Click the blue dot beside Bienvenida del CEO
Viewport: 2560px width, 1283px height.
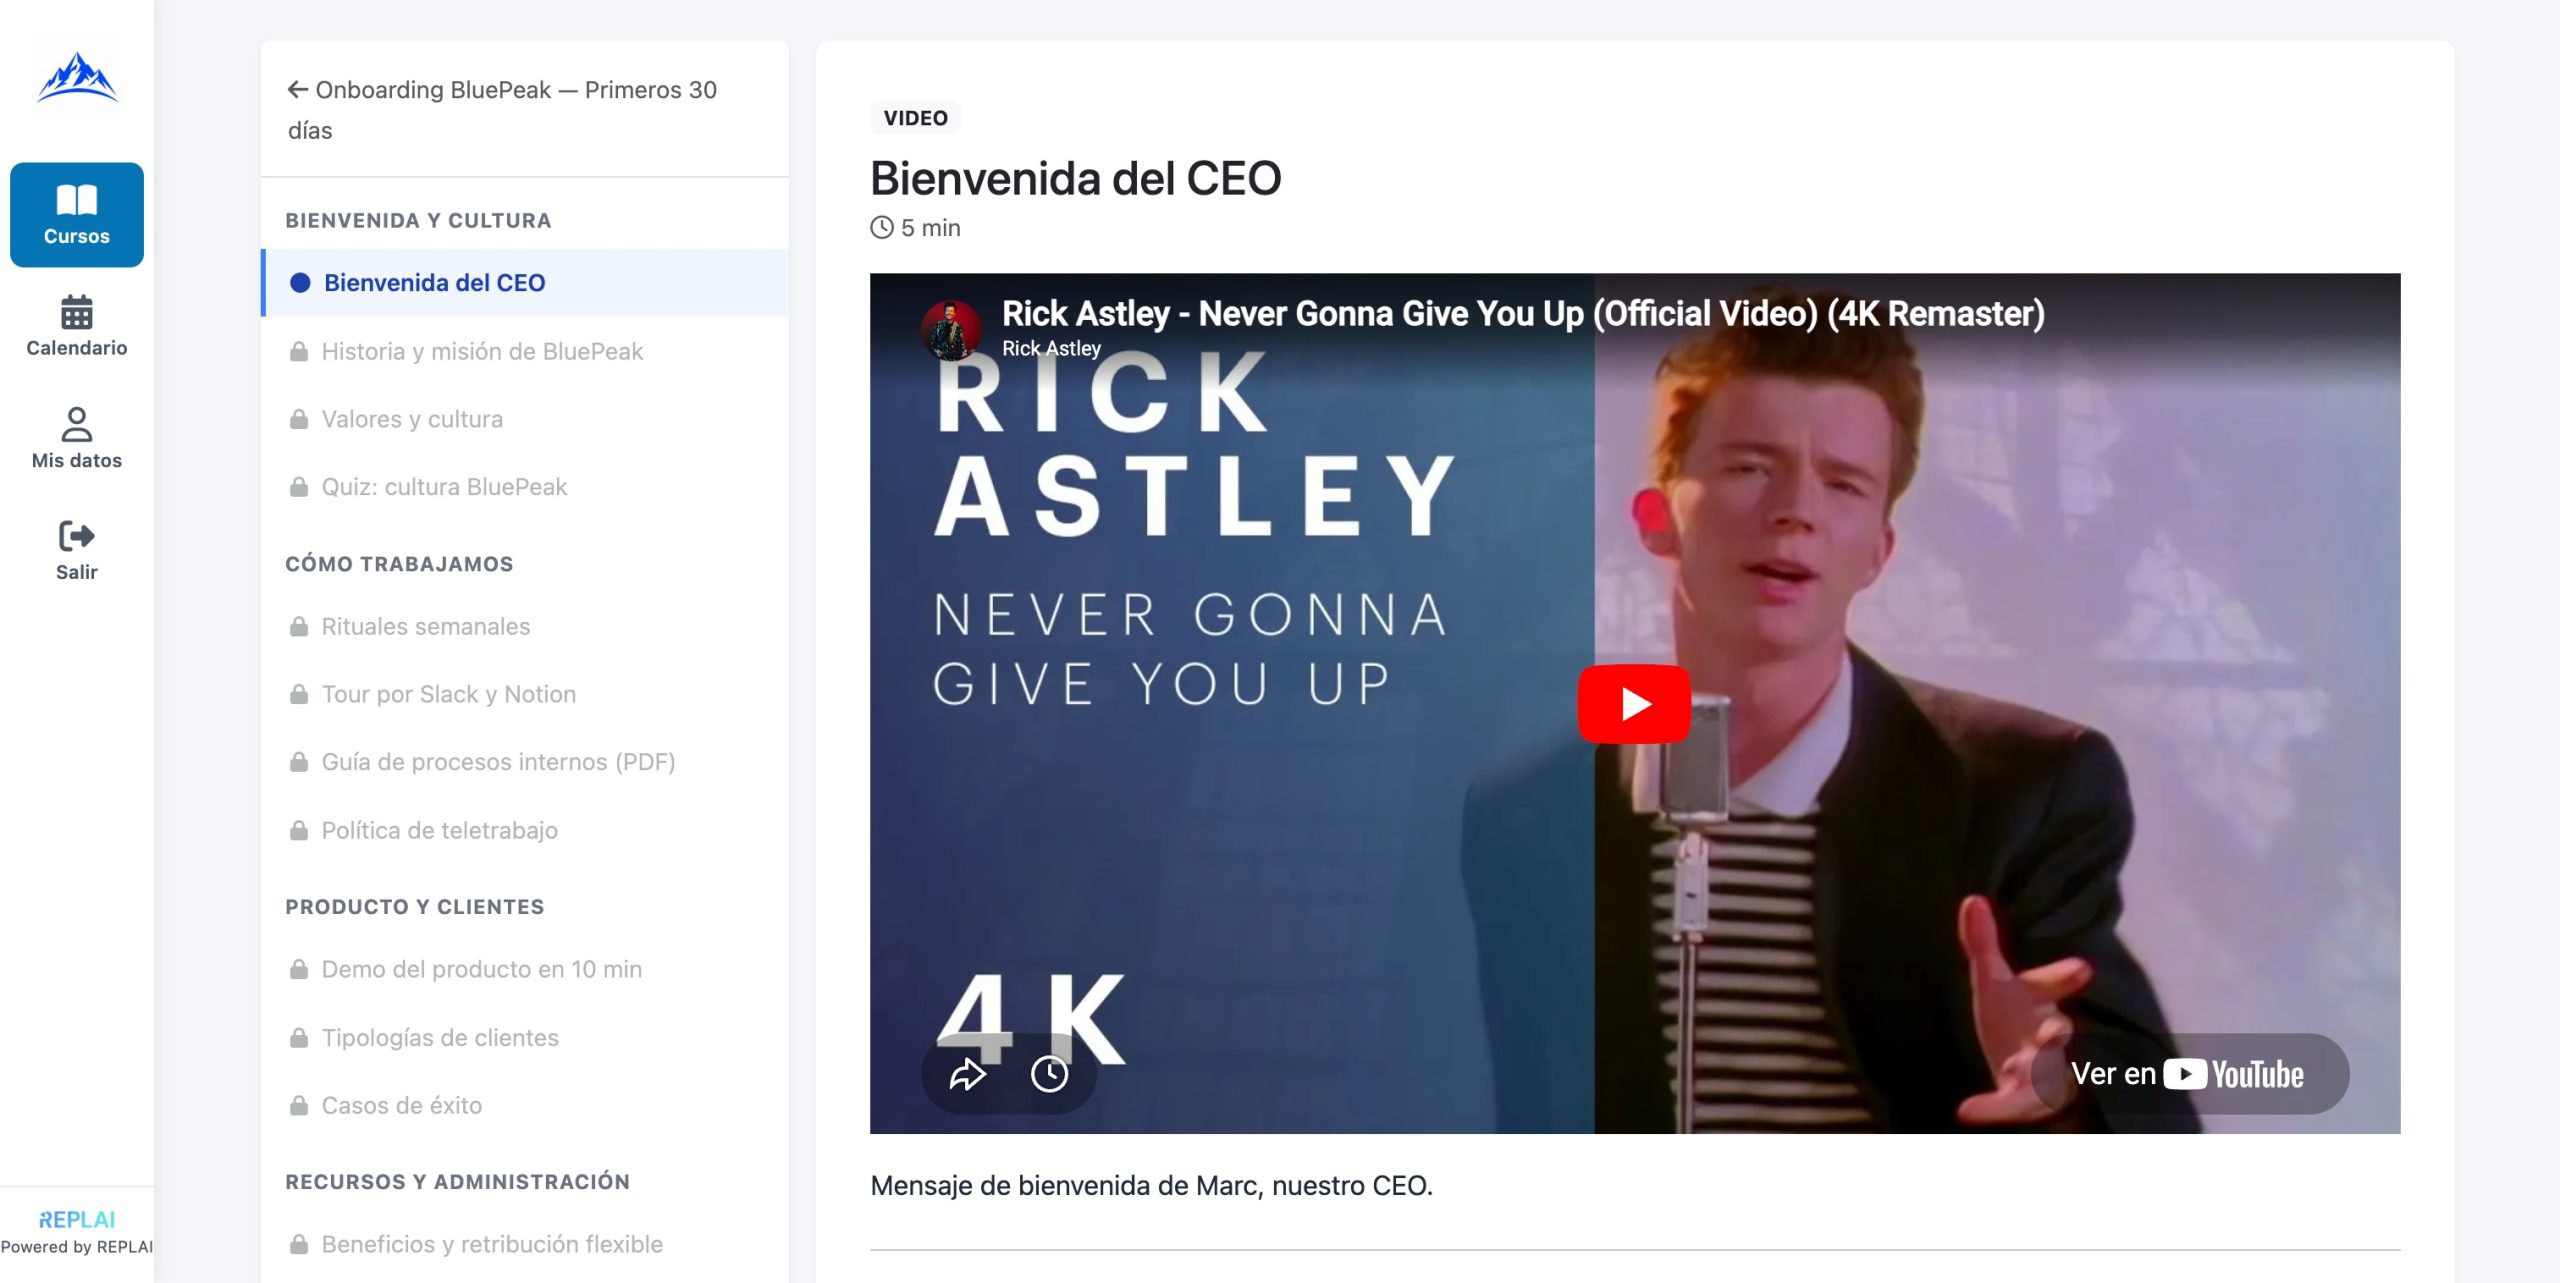[x=300, y=283]
